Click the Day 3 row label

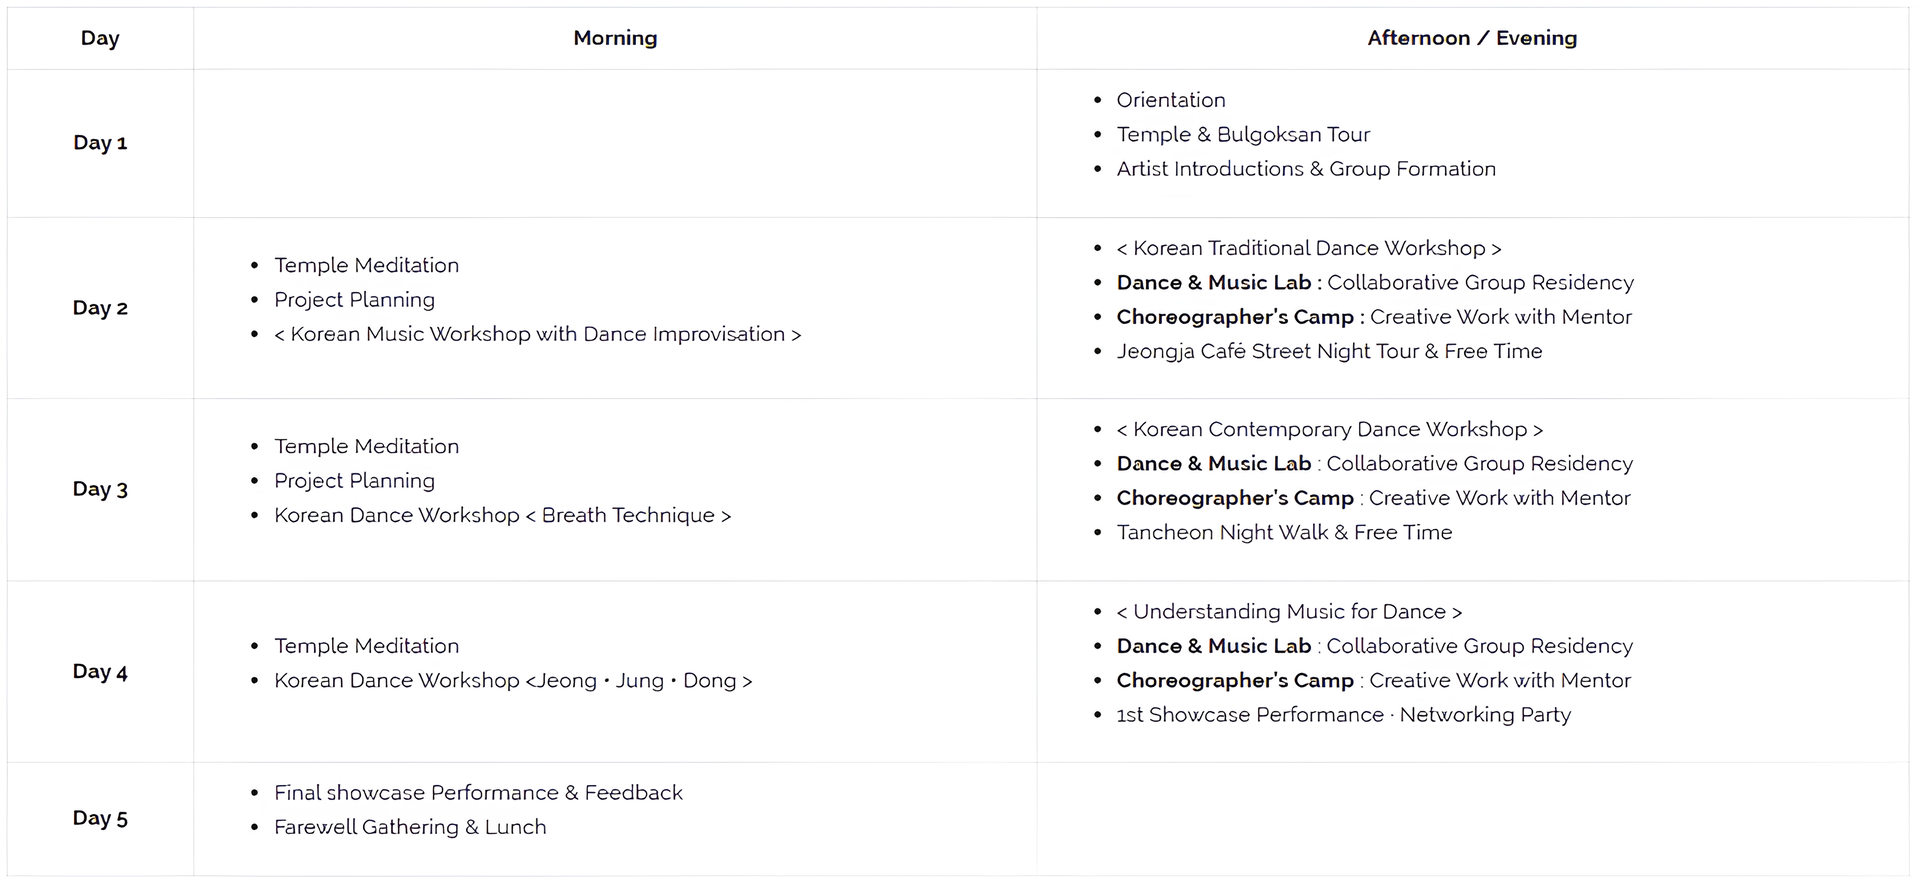100,489
